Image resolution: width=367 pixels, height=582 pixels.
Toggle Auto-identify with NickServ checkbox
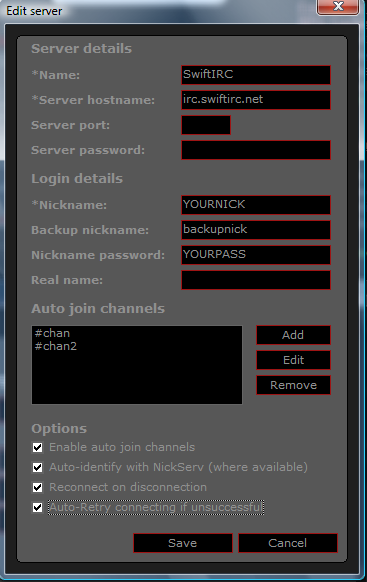(37, 467)
